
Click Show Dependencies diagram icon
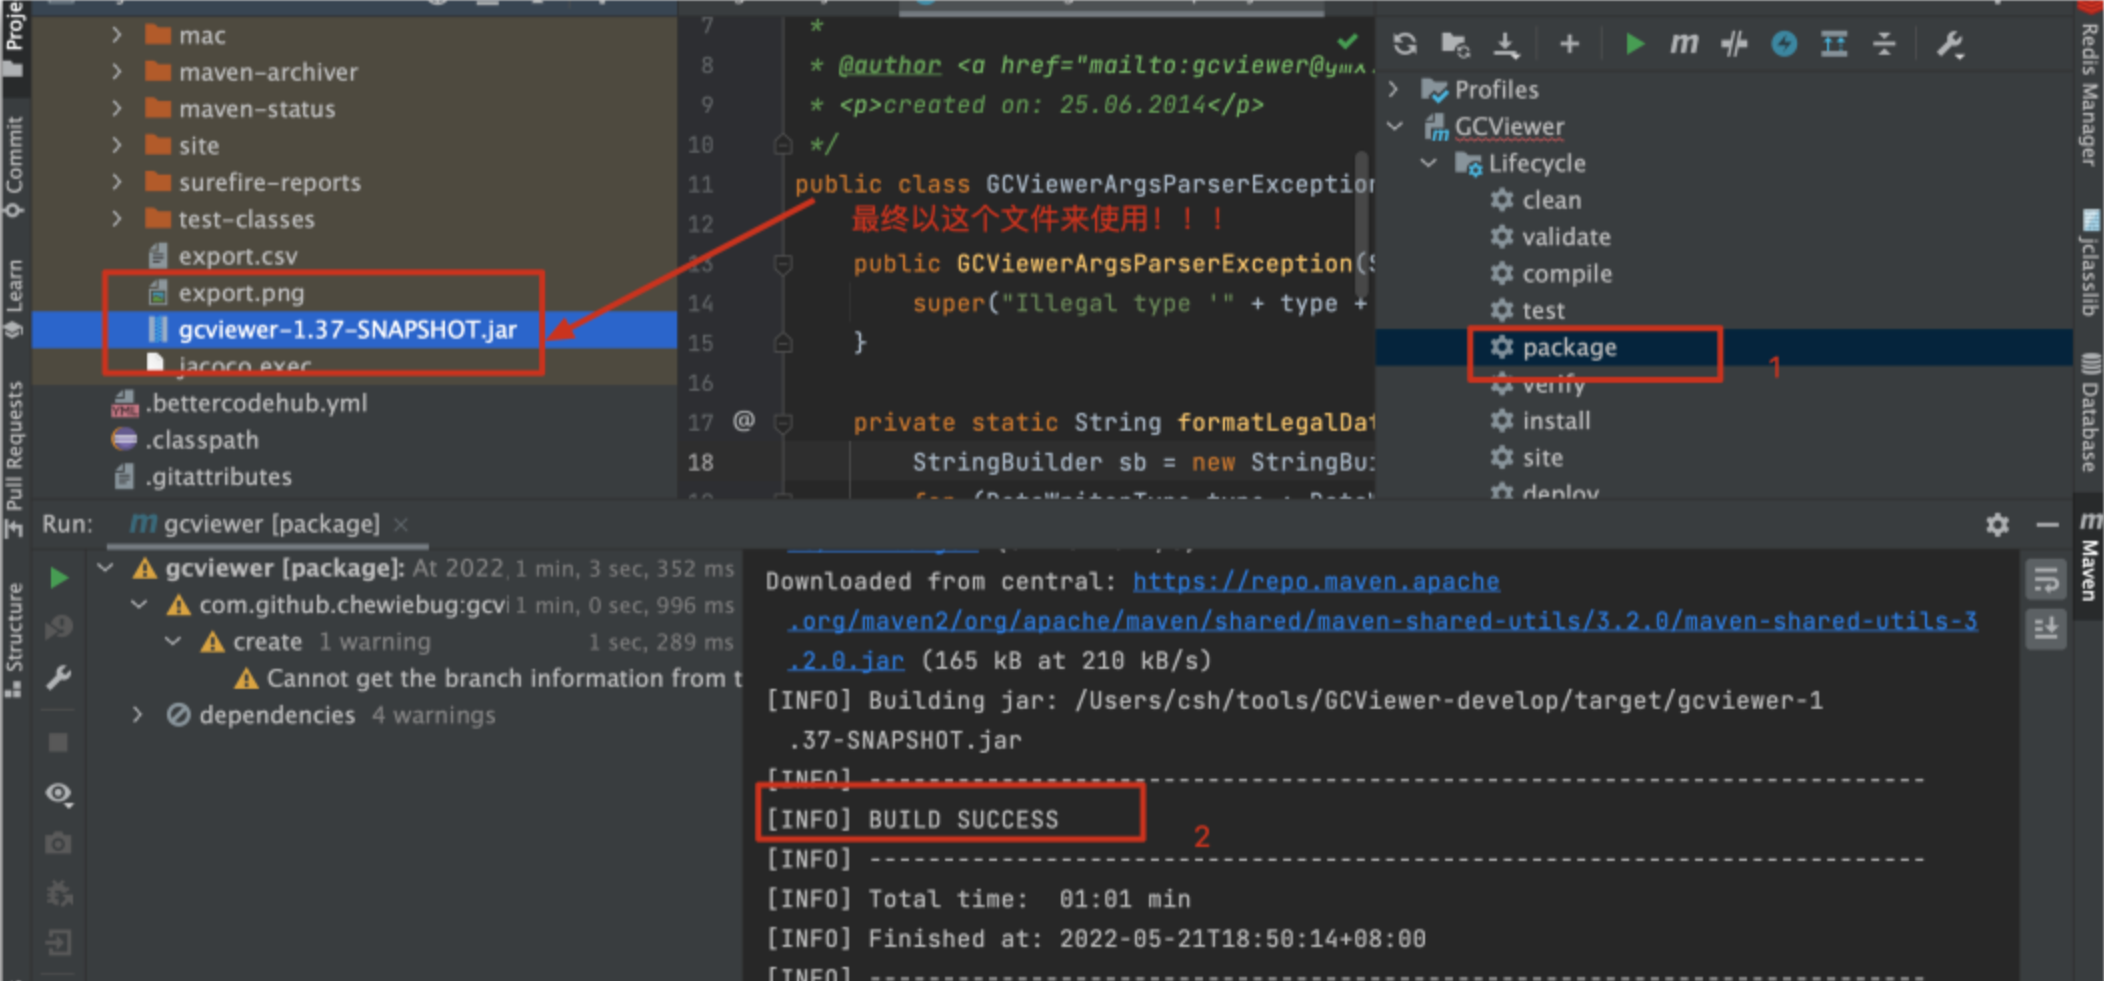pyautogui.click(x=1834, y=44)
